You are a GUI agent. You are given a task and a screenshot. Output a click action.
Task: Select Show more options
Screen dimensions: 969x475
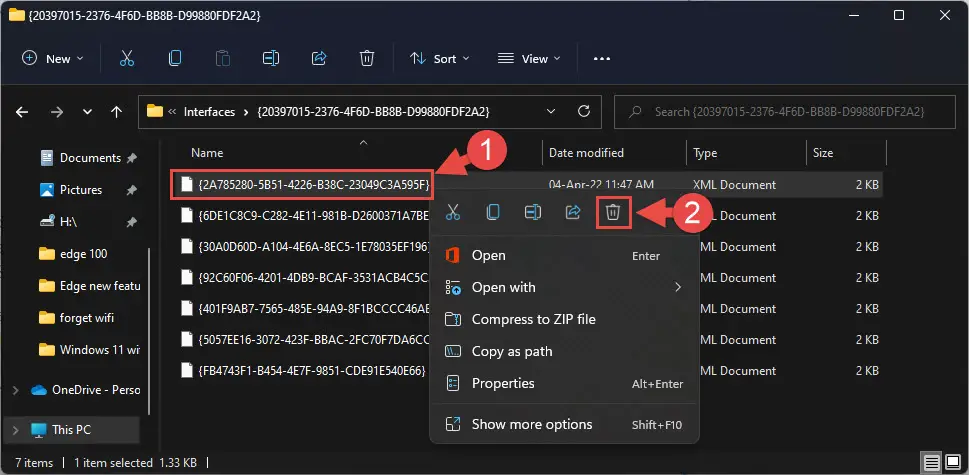(x=564, y=424)
